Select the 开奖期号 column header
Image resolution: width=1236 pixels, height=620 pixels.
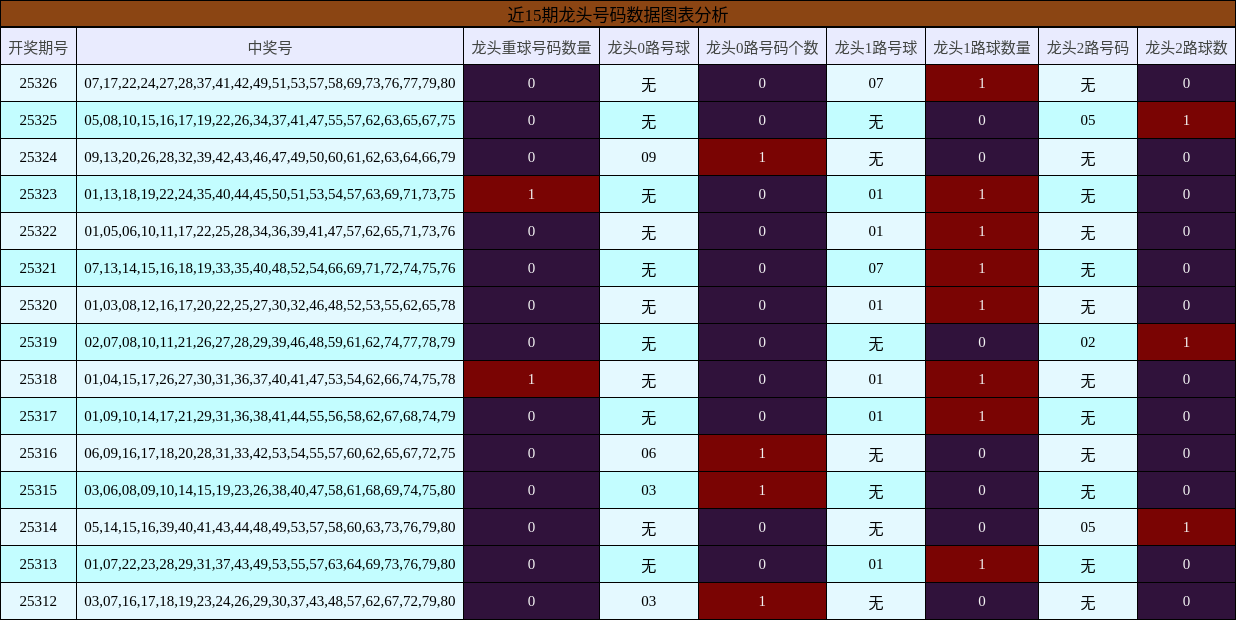pos(40,47)
